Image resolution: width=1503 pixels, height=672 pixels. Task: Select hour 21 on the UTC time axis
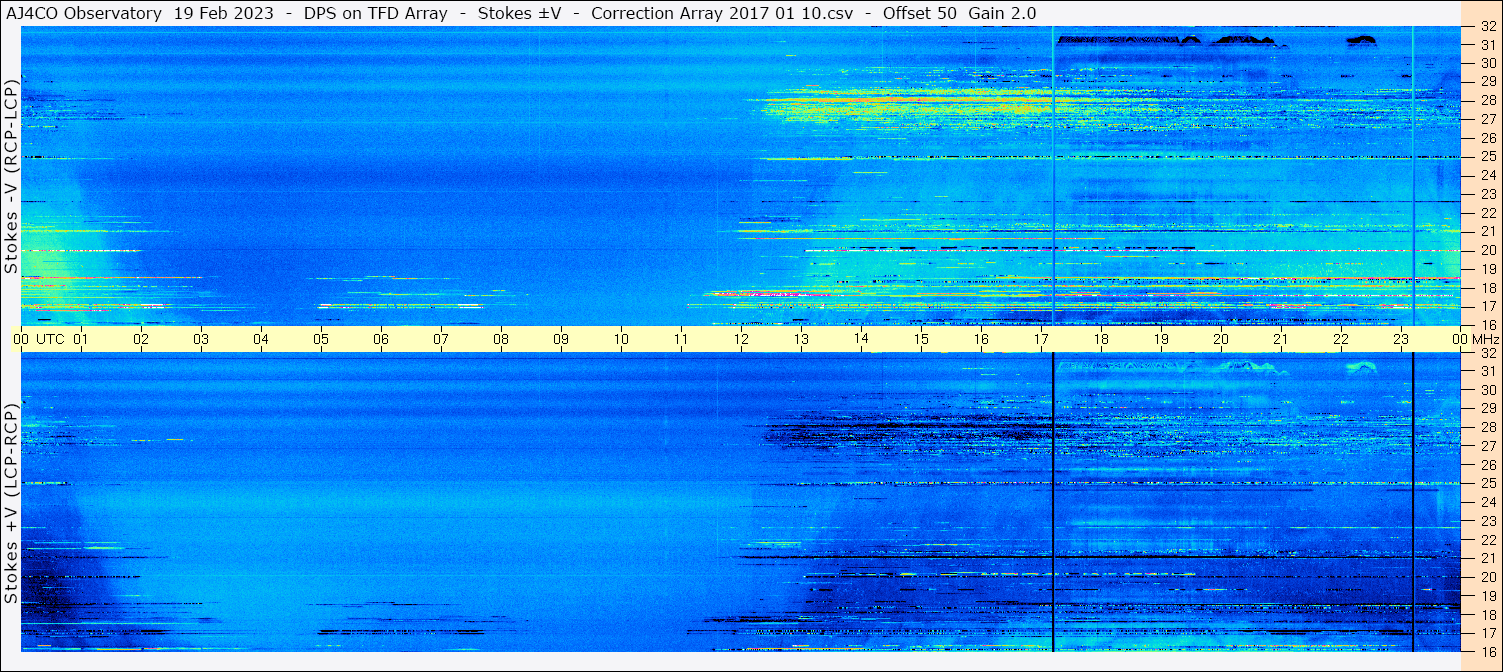[x=1281, y=339]
